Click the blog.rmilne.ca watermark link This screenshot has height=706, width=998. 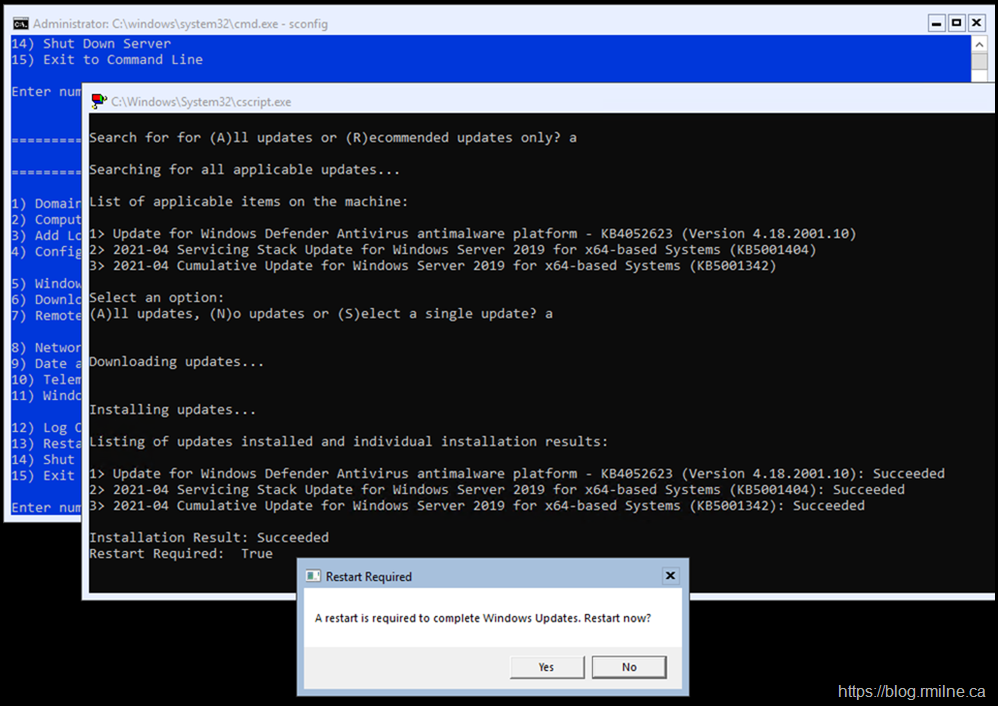[912, 691]
